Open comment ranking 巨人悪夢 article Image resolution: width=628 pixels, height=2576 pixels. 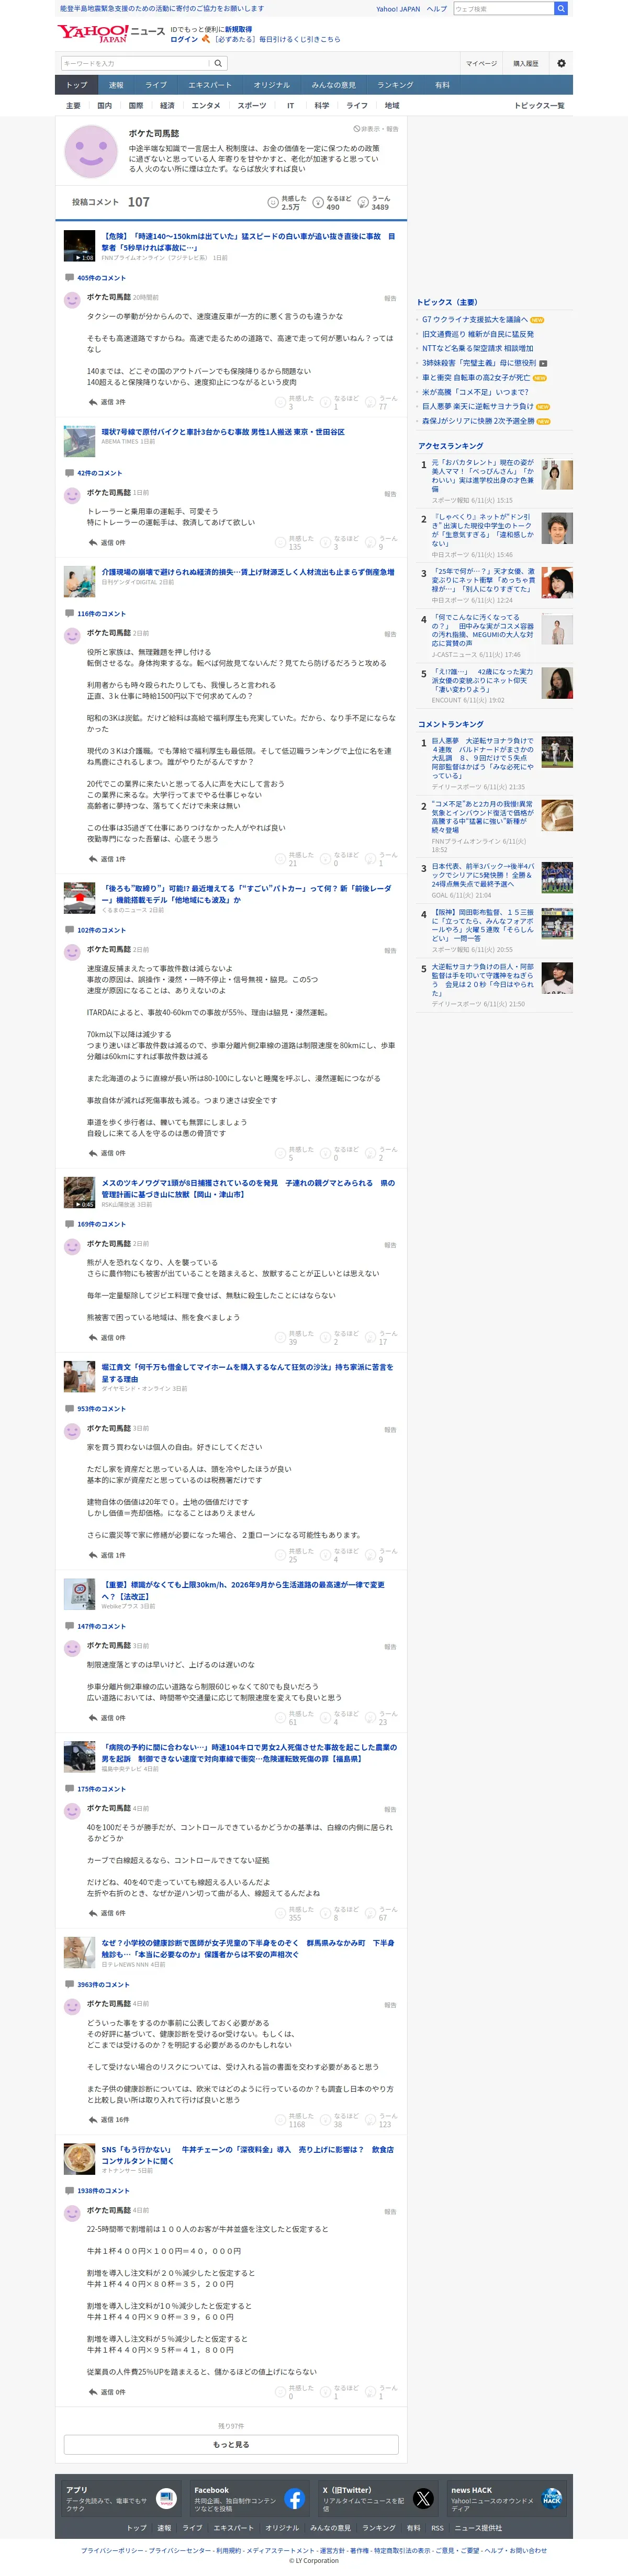click(483, 758)
